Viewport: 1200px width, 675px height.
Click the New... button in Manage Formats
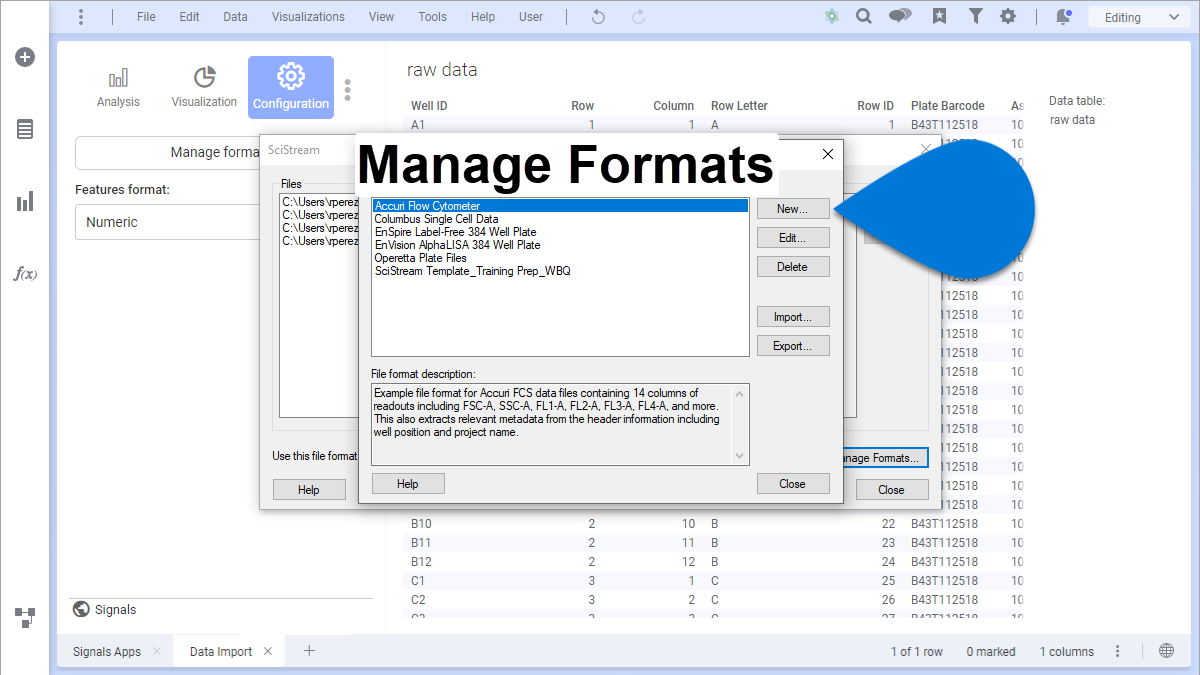click(793, 209)
